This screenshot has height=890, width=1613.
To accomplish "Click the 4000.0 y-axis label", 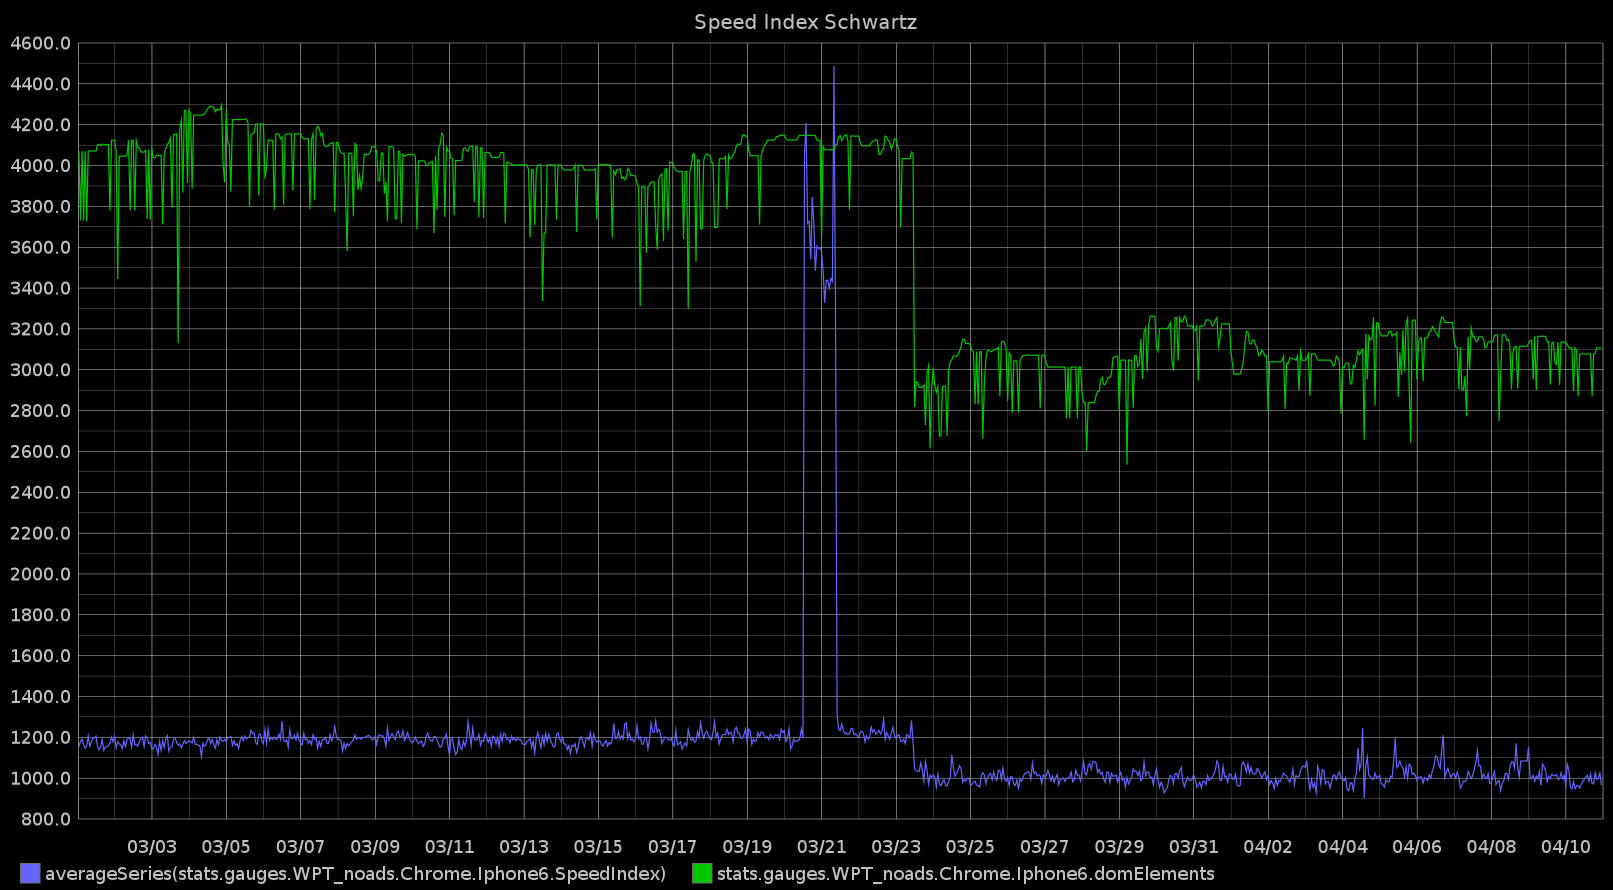I will pos(40,166).
